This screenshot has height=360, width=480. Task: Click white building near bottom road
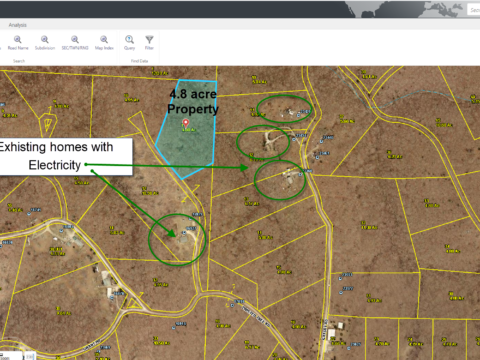tap(331, 333)
